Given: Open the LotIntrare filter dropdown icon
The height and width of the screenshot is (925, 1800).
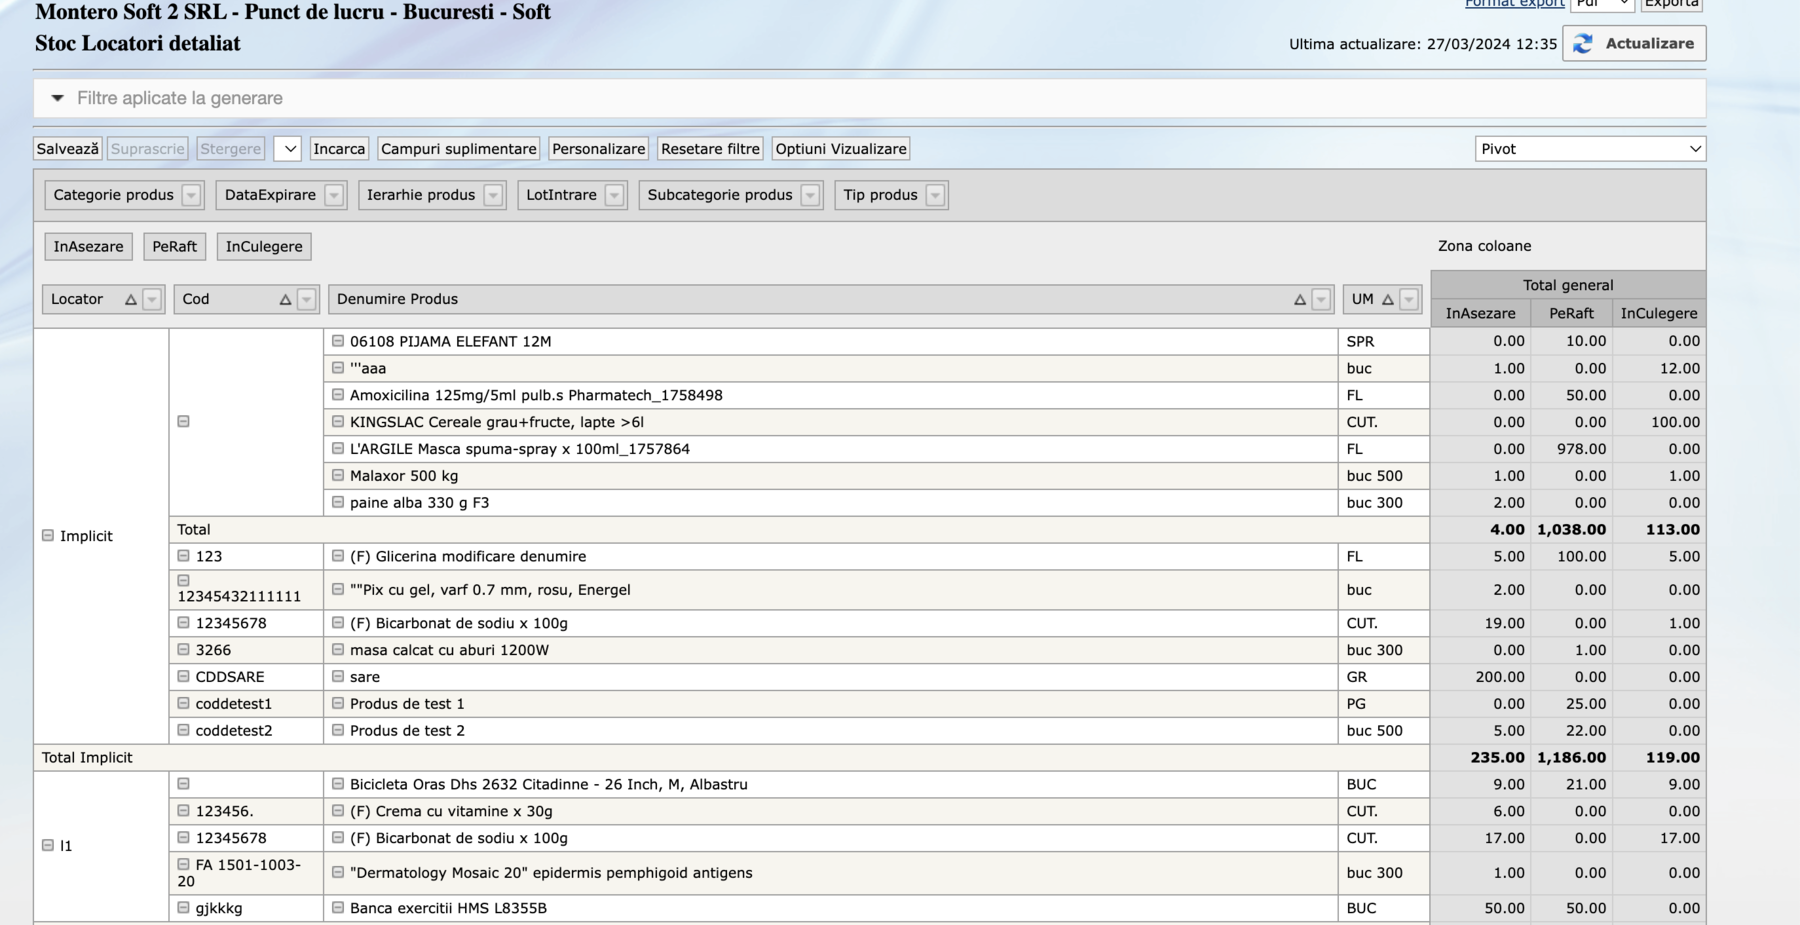Looking at the screenshot, I should click(615, 195).
